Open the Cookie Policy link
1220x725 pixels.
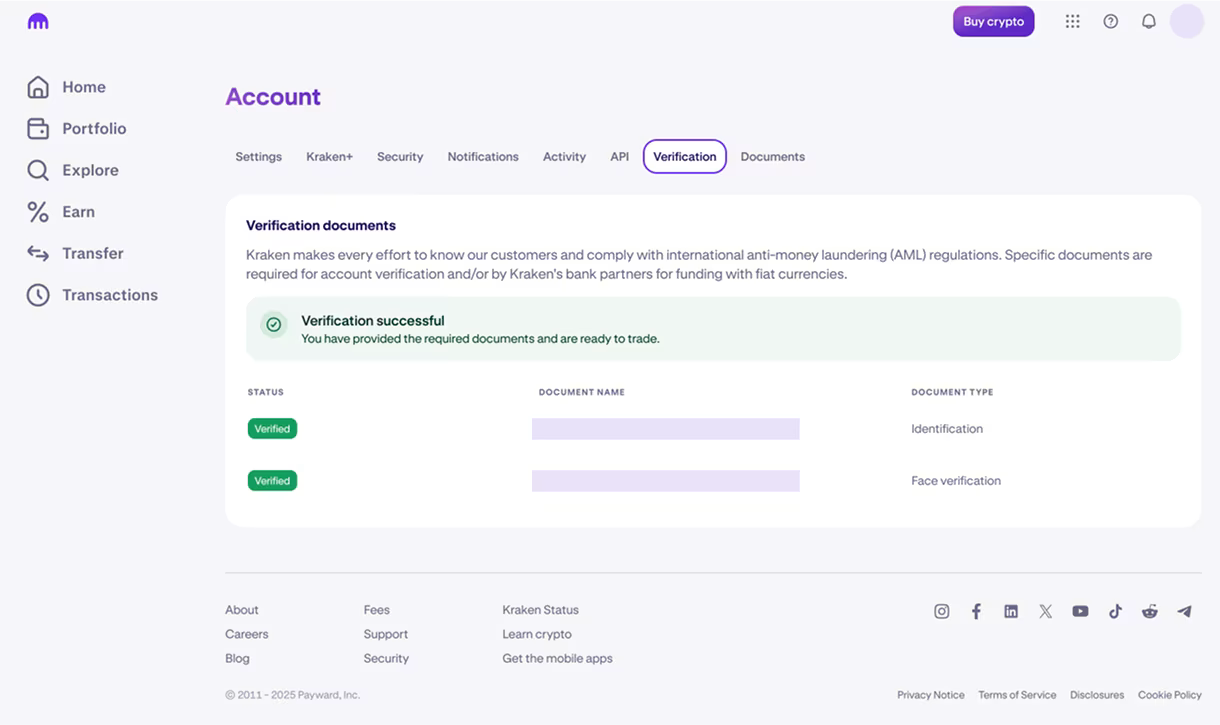click(1170, 695)
